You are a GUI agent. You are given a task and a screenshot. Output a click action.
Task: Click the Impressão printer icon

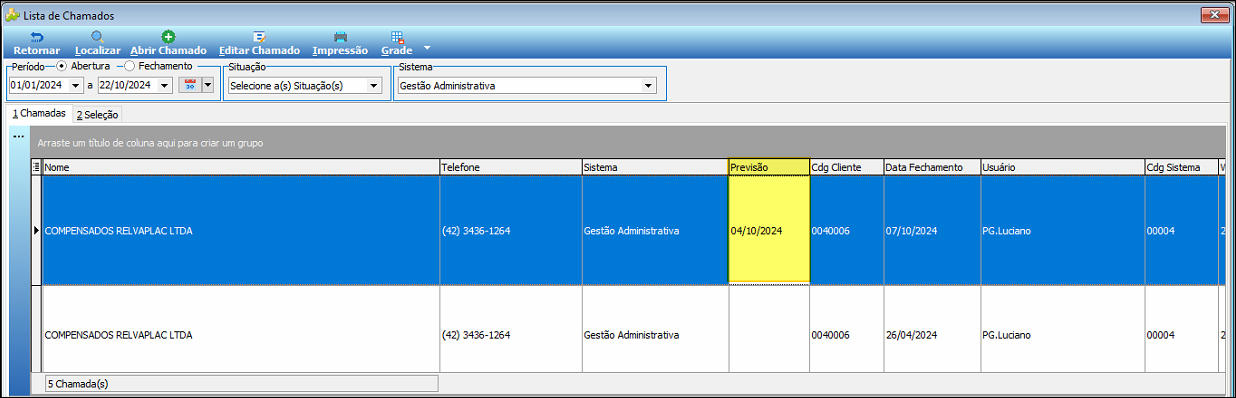(x=340, y=37)
